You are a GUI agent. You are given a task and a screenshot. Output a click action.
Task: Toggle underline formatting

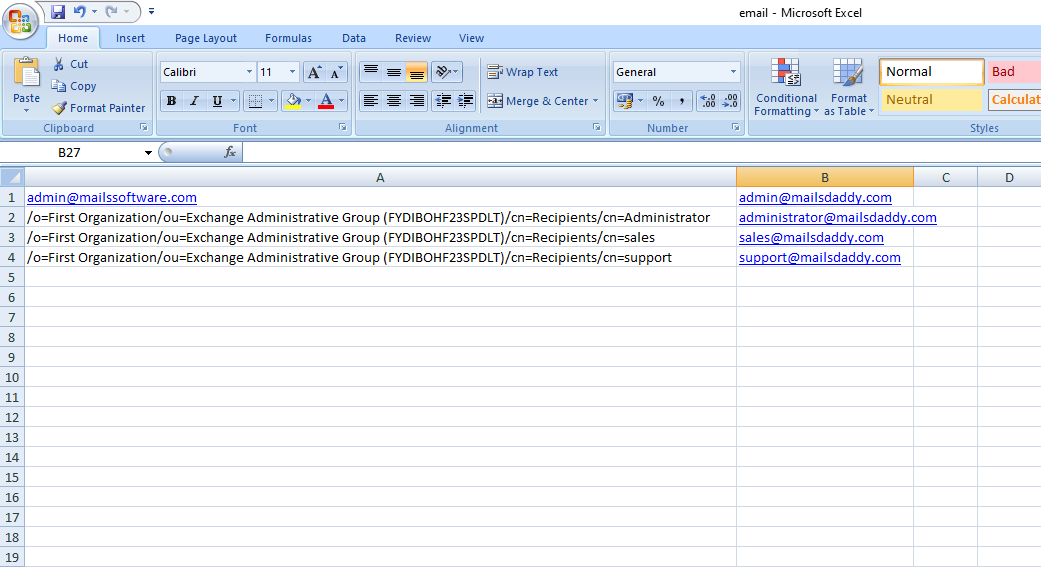point(216,101)
